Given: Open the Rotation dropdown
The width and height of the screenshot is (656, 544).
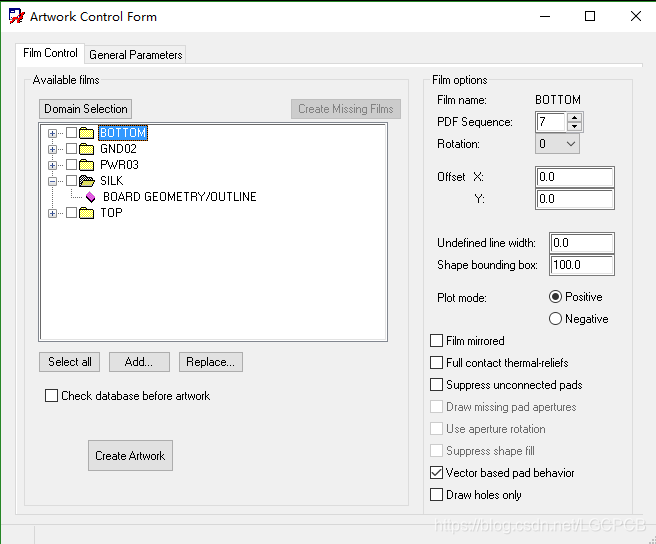Looking at the screenshot, I should tap(557, 144).
